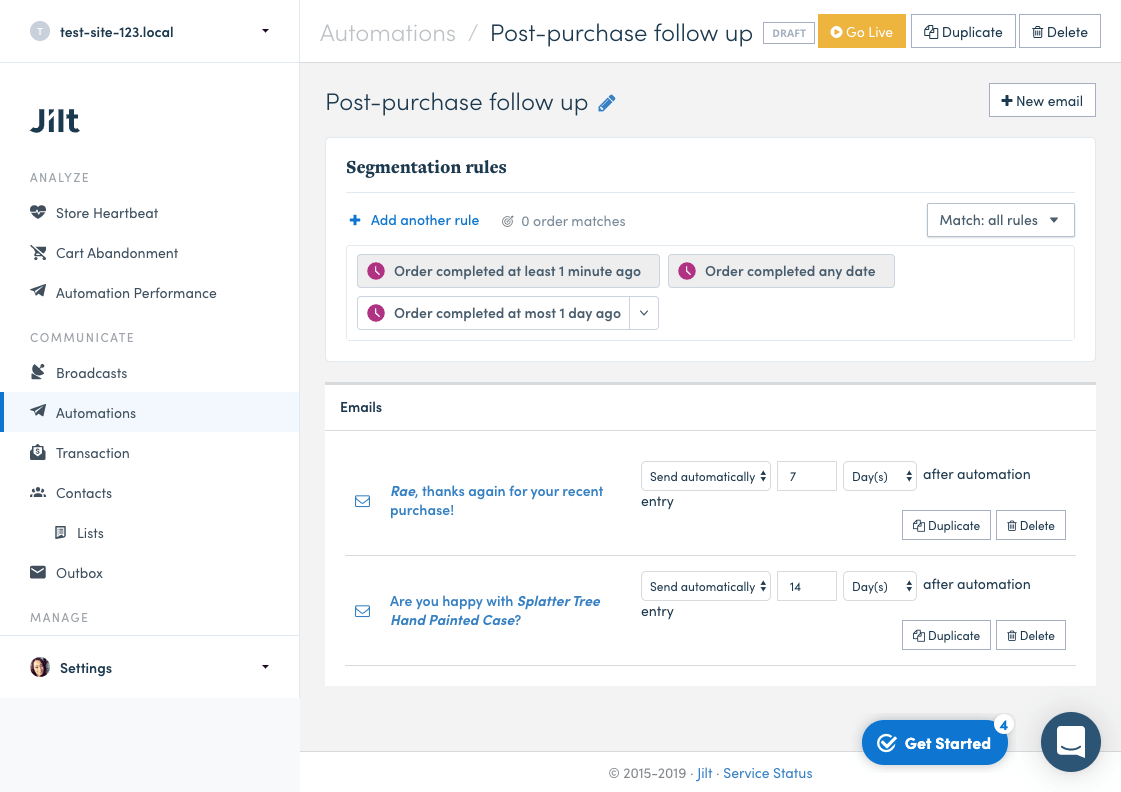Click the delay field showing 7
Image resolution: width=1121 pixels, height=792 pixels.
coord(806,477)
